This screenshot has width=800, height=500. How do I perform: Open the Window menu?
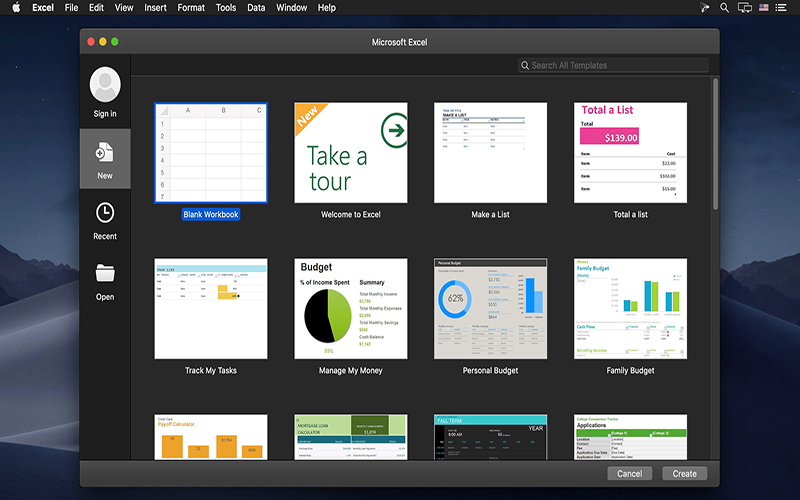[291, 7]
